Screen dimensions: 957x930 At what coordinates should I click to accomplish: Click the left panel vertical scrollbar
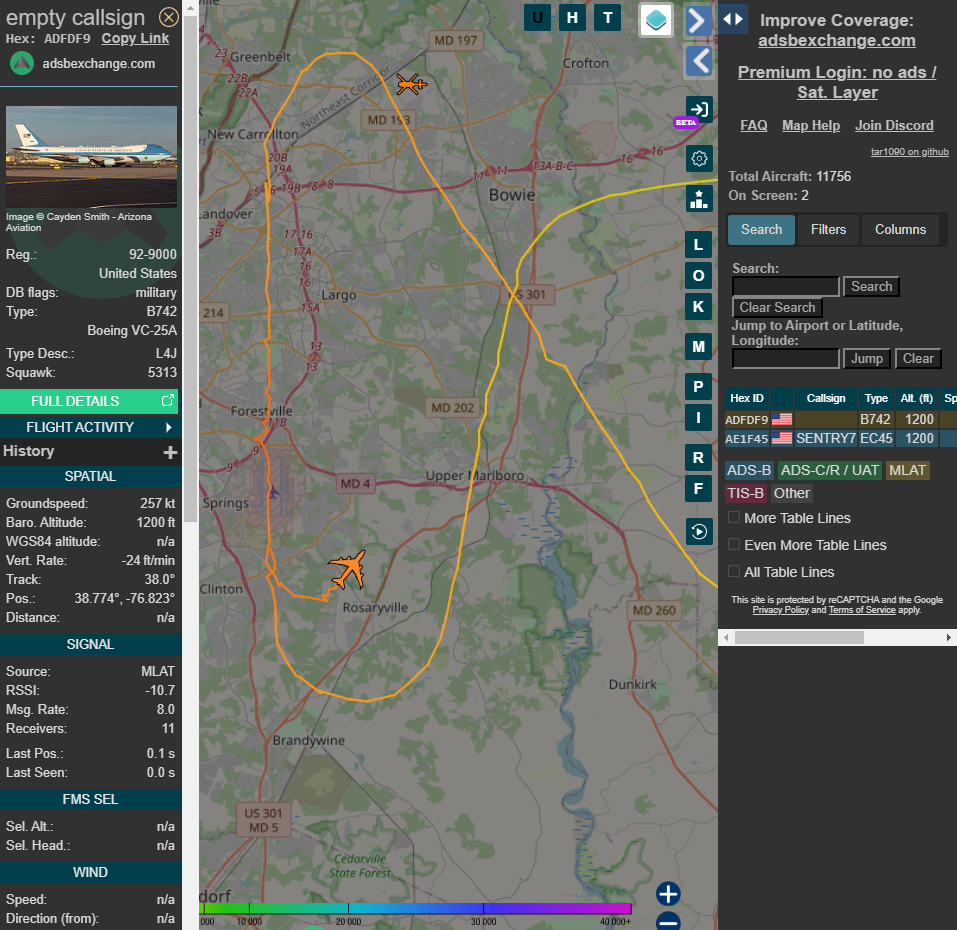click(x=190, y=269)
